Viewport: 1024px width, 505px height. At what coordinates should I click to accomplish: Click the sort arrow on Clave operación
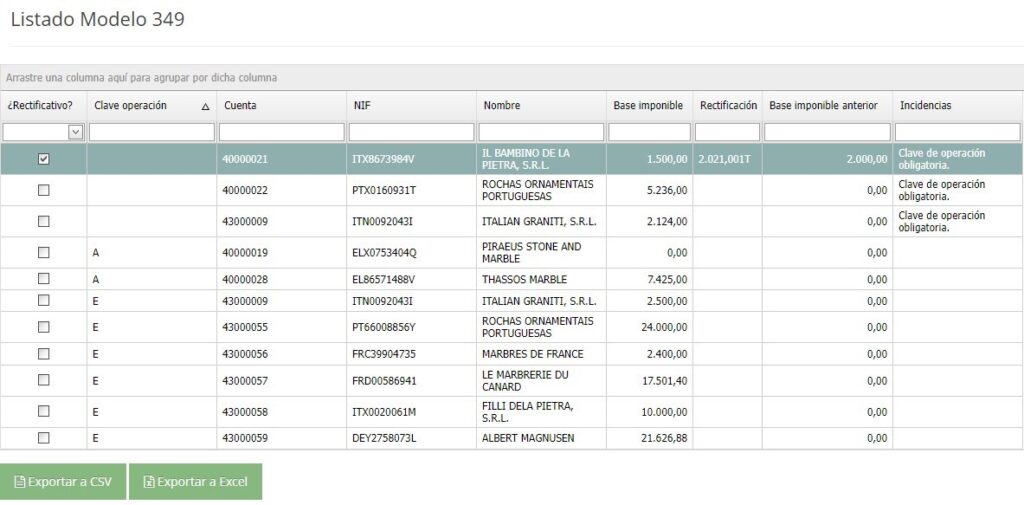pyautogui.click(x=205, y=106)
